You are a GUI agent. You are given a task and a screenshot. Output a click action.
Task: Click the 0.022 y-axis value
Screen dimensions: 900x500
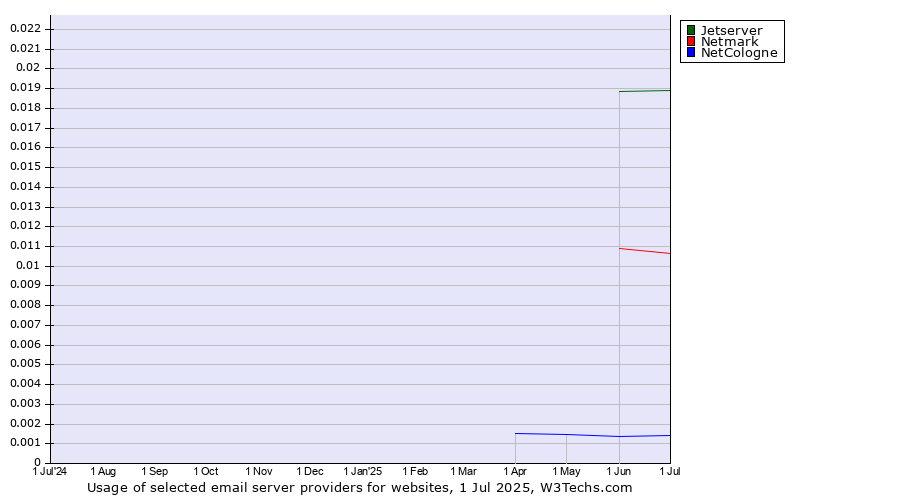25,28
